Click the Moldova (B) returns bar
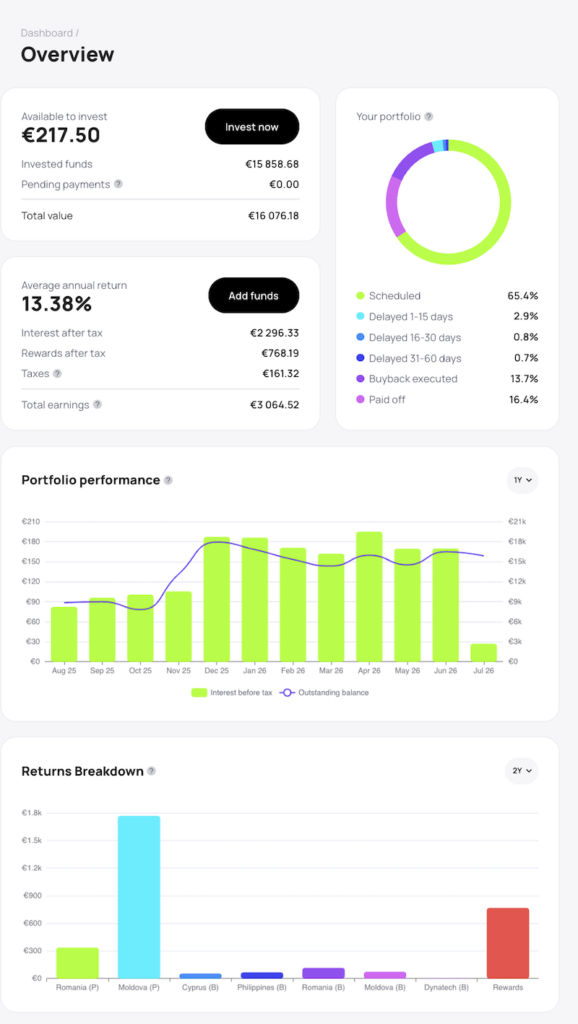 point(385,974)
